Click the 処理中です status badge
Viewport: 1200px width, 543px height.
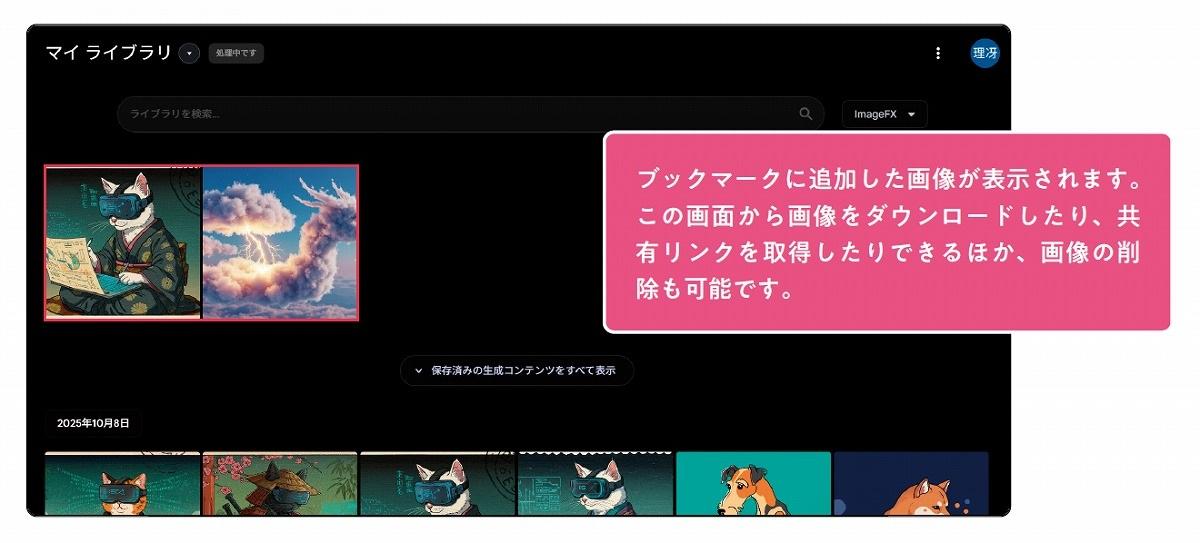[x=236, y=53]
